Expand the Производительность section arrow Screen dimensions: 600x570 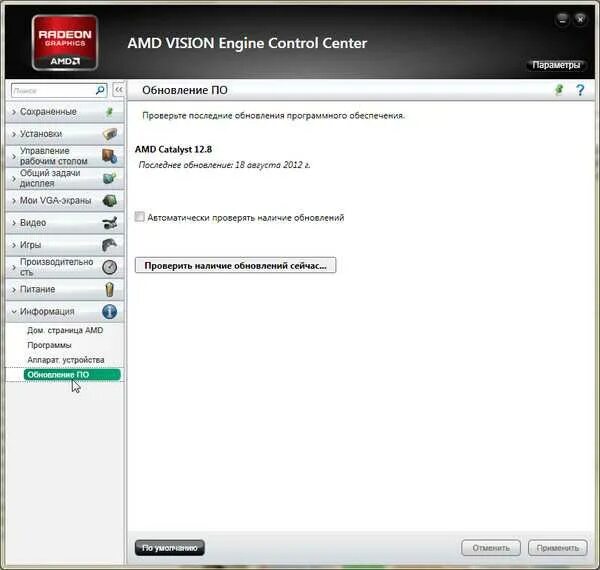click(14, 267)
